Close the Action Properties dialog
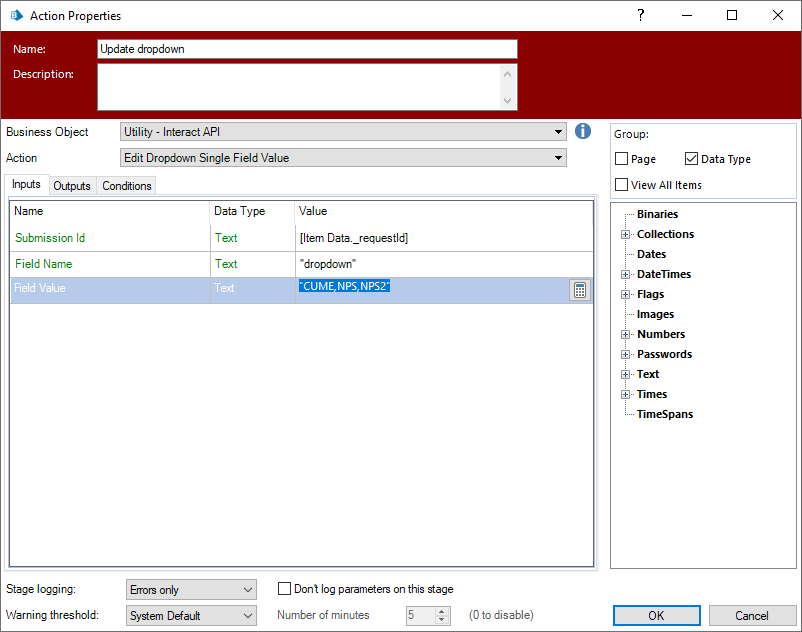Image resolution: width=802 pixels, height=632 pixels. (x=777, y=15)
